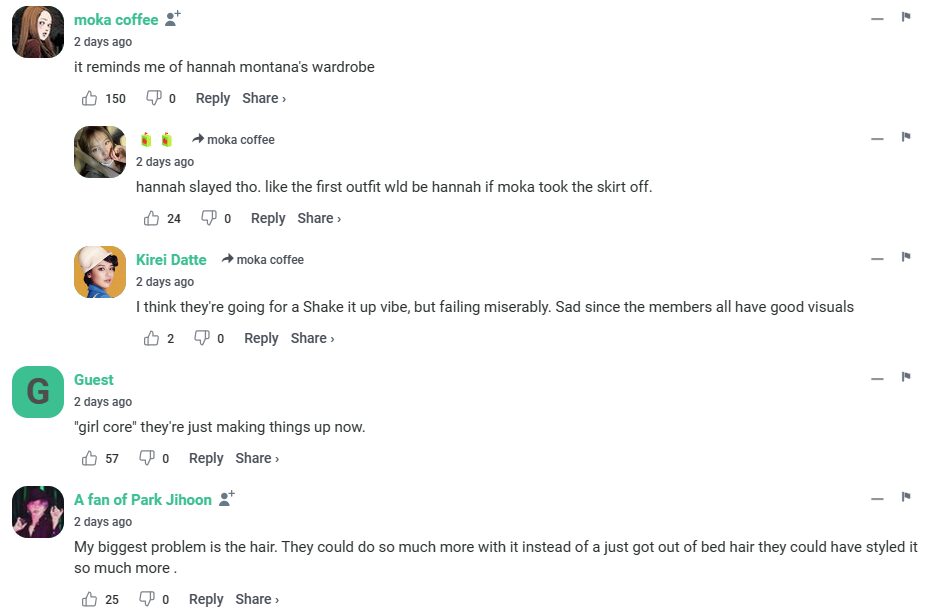This screenshot has height=613, width=933.
Task: Upvote the "hannah slayed tho" reply
Action: coord(152,218)
